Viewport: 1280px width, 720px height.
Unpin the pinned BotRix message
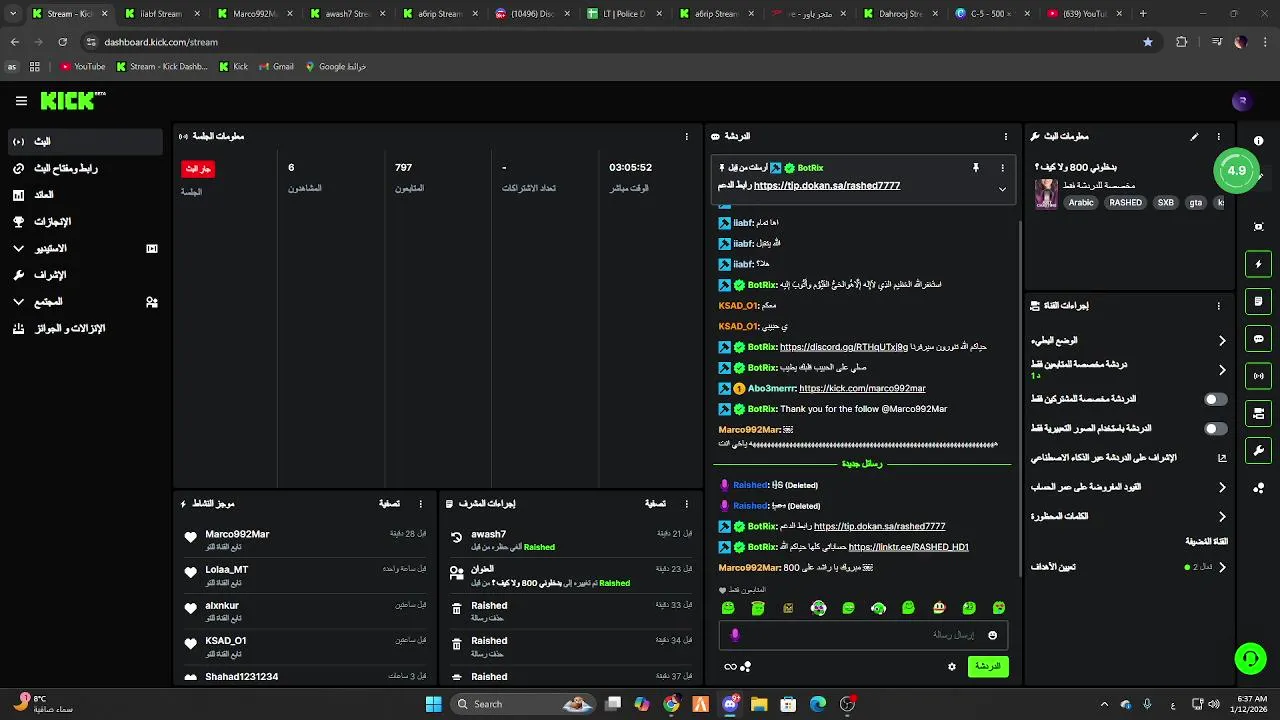975,168
